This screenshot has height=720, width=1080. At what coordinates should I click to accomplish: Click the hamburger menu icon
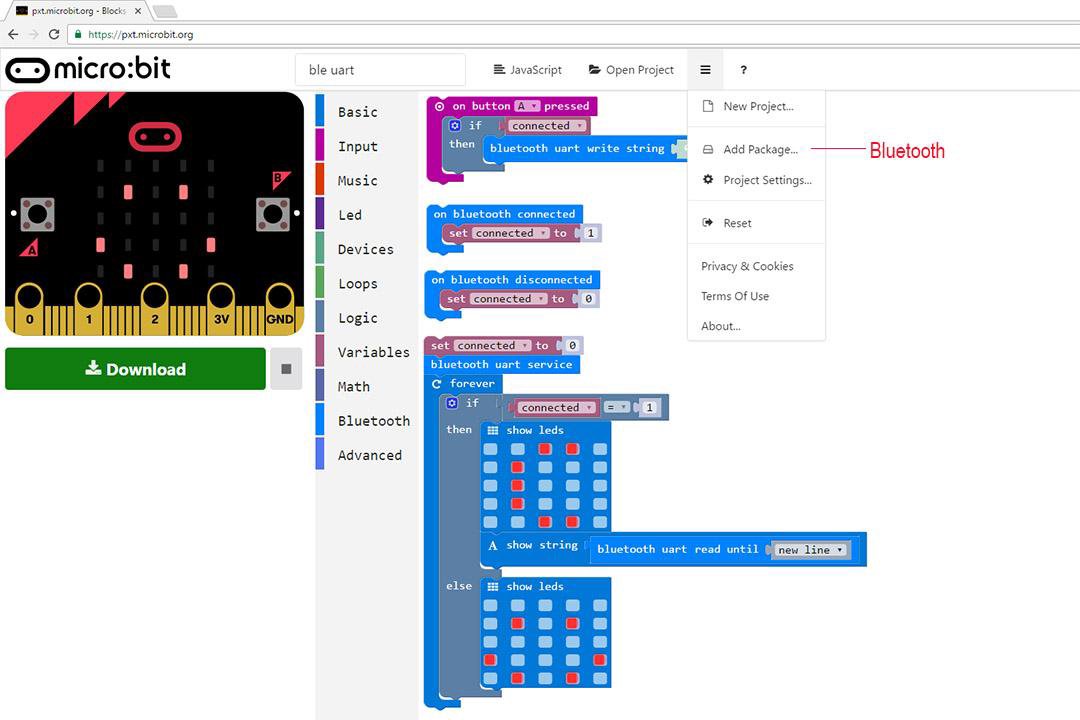[705, 70]
